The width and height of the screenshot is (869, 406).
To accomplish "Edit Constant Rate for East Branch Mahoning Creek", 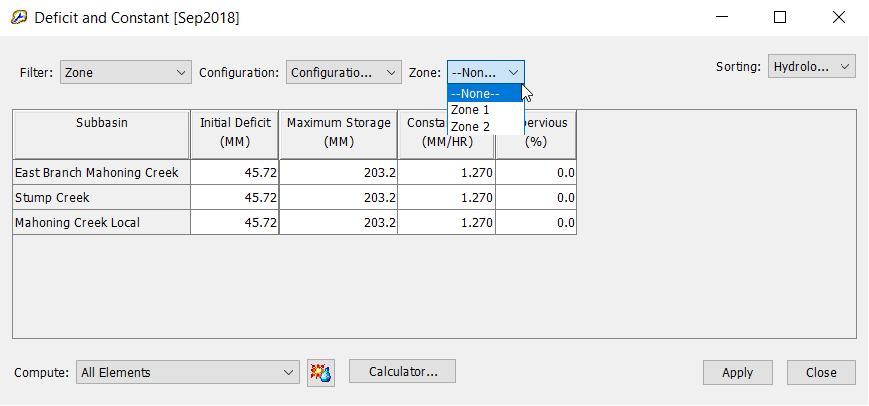I will 447,173.
